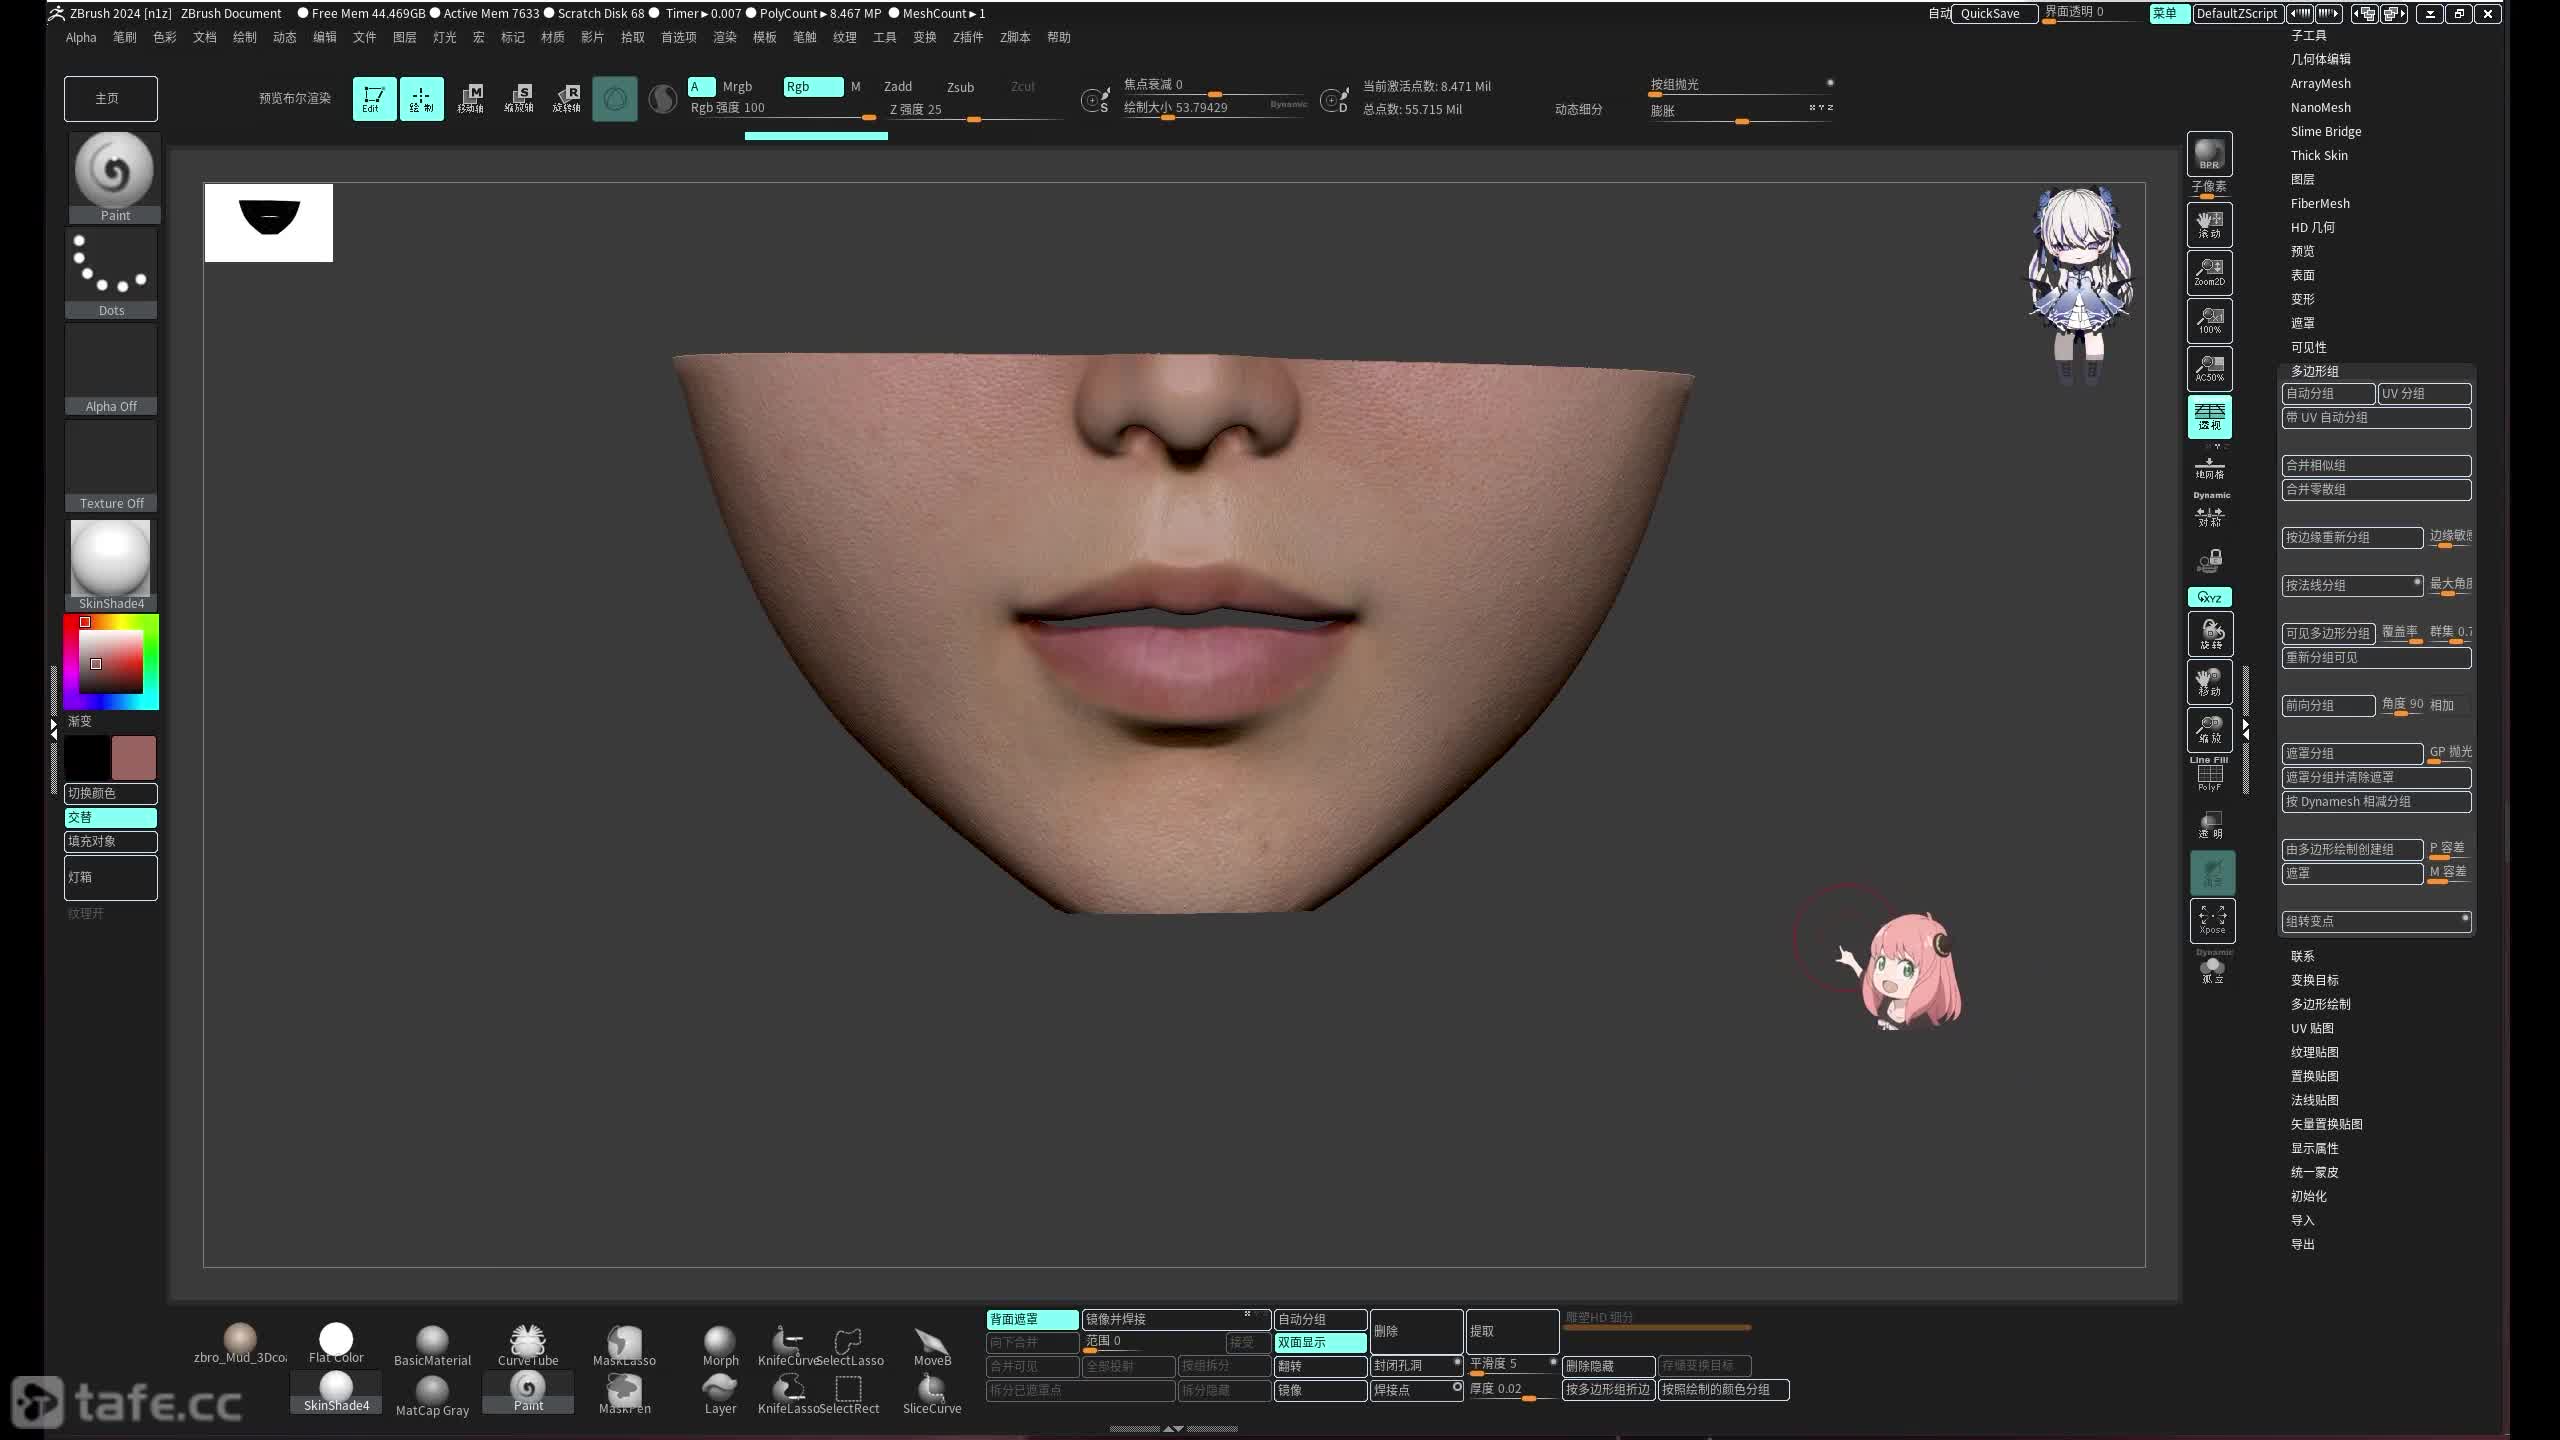Image resolution: width=2560 pixels, height=1440 pixels.
Task: Select the KnifeCurve brush
Action: (x=787, y=1345)
